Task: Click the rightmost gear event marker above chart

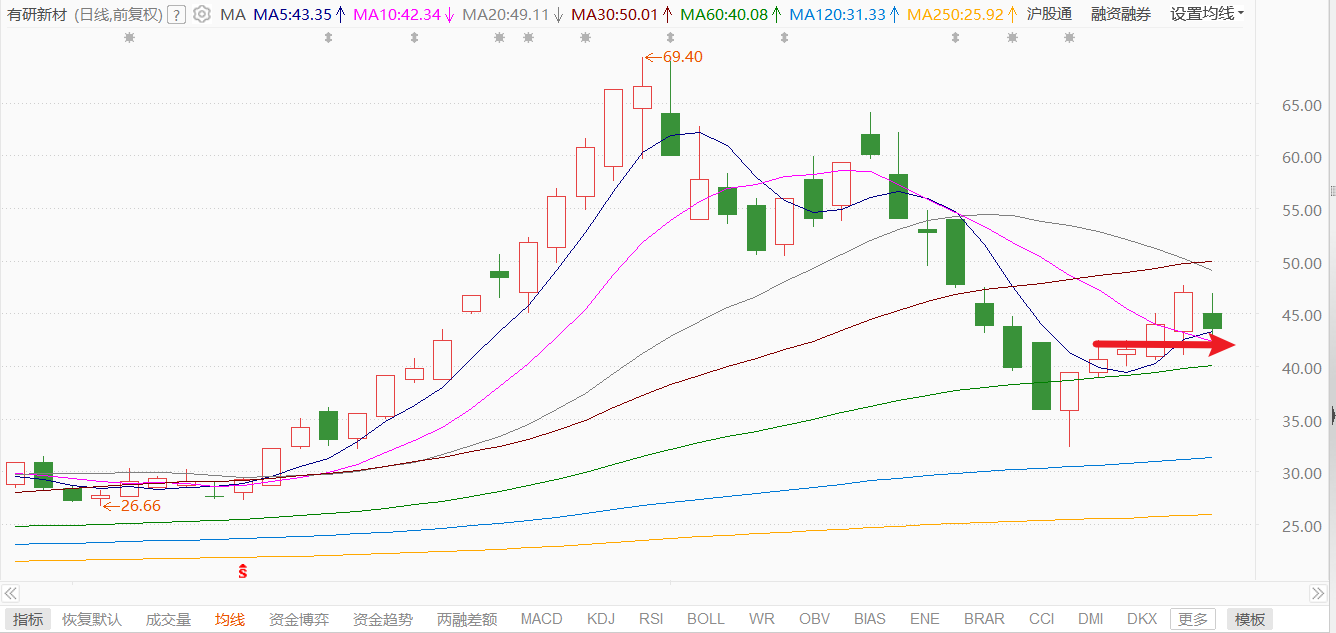Action: (1069, 38)
